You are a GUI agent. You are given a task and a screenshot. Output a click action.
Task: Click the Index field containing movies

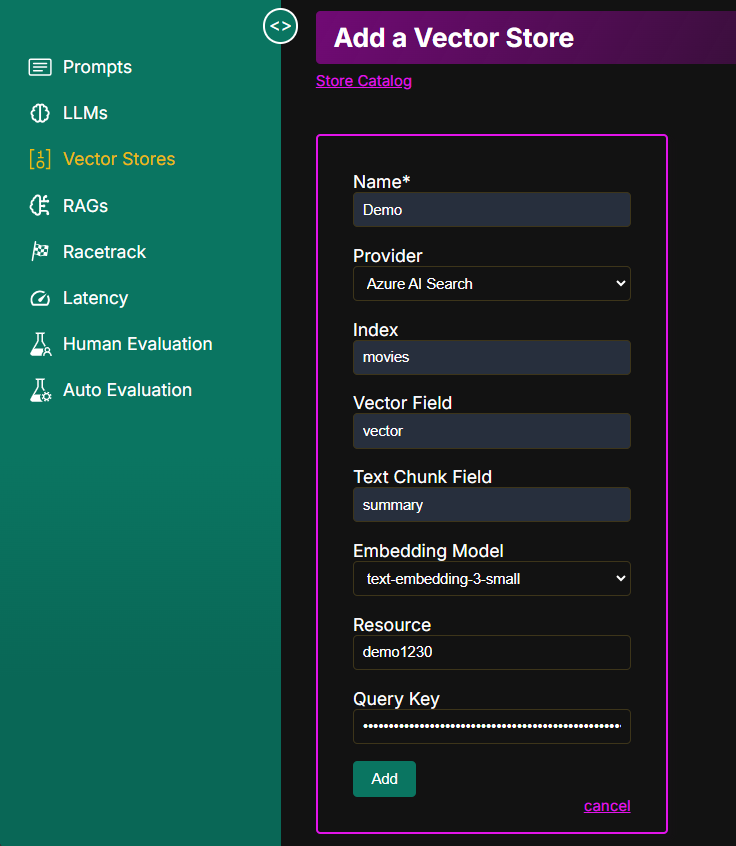point(492,357)
